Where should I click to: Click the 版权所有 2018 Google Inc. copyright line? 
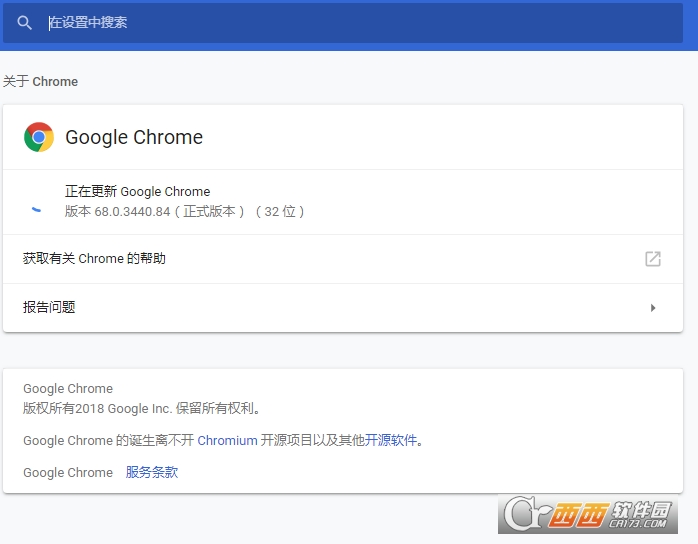click(x=143, y=408)
